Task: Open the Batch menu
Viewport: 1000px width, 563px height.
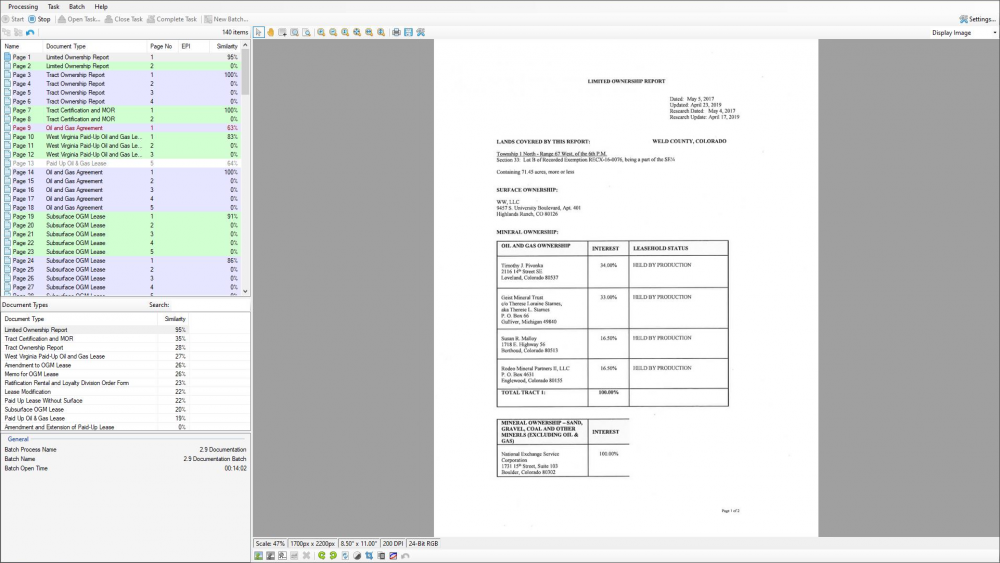Action: click(x=77, y=6)
